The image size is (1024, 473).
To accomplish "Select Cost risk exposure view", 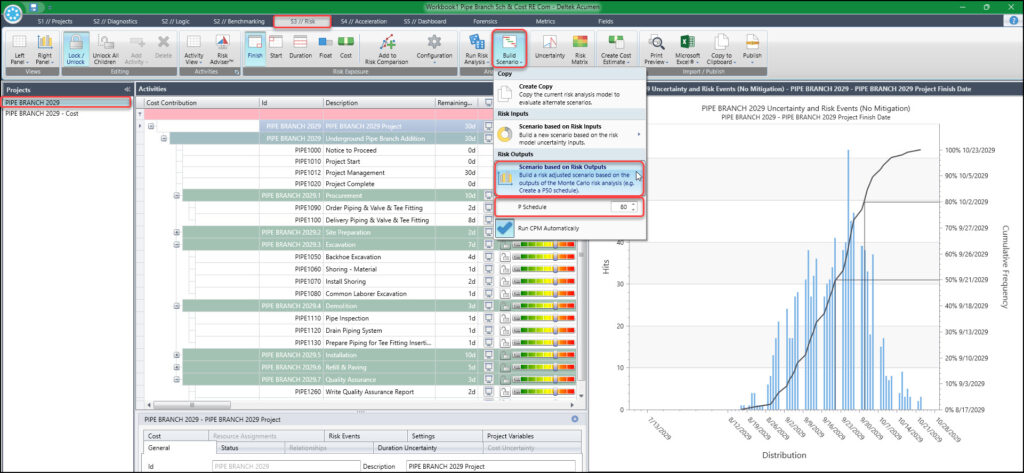I will (345, 48).
